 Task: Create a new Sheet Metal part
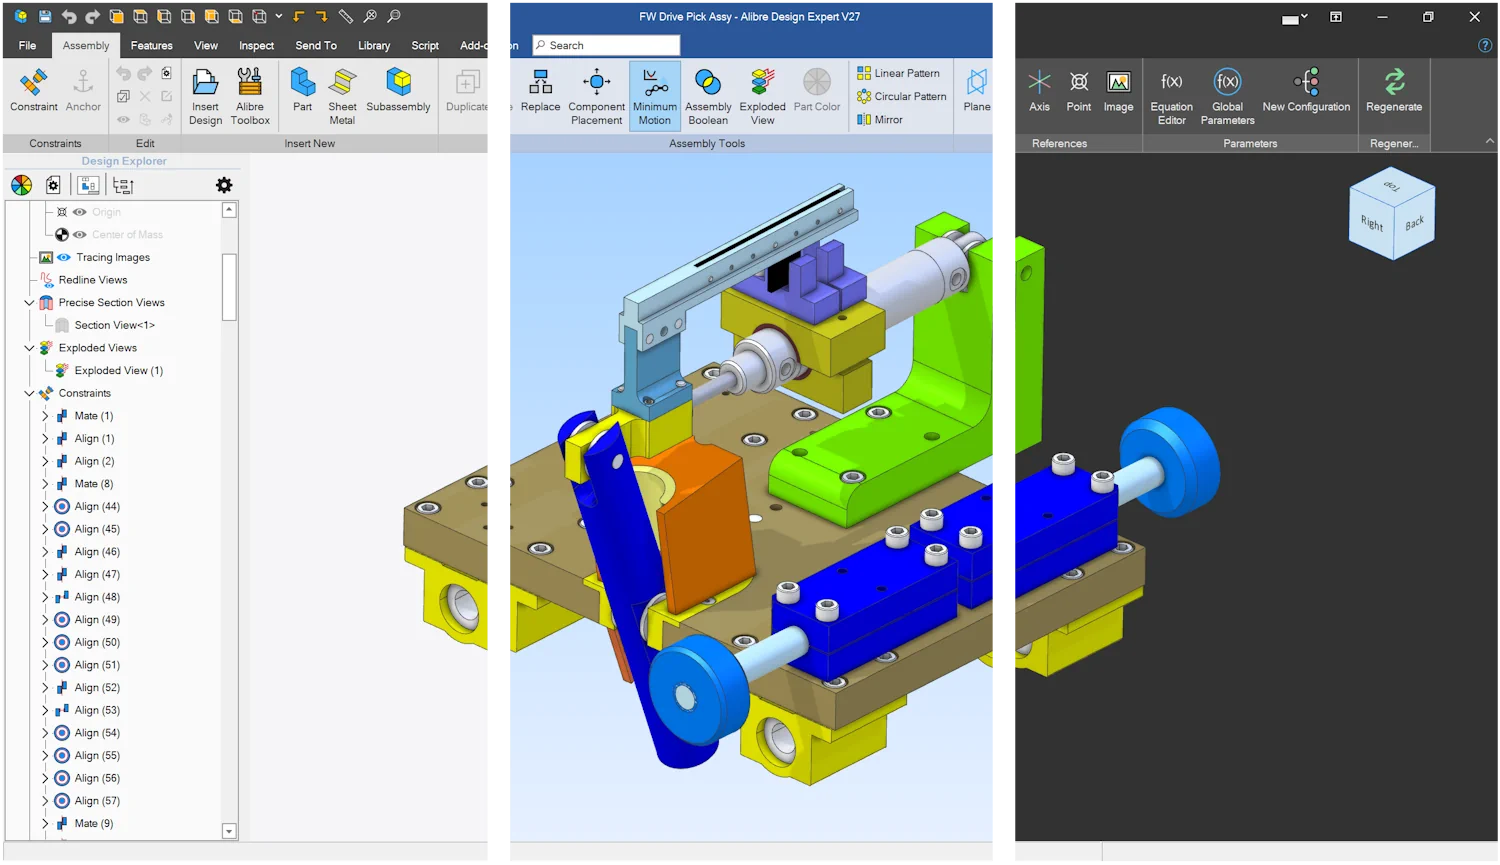tap(342, 95)
